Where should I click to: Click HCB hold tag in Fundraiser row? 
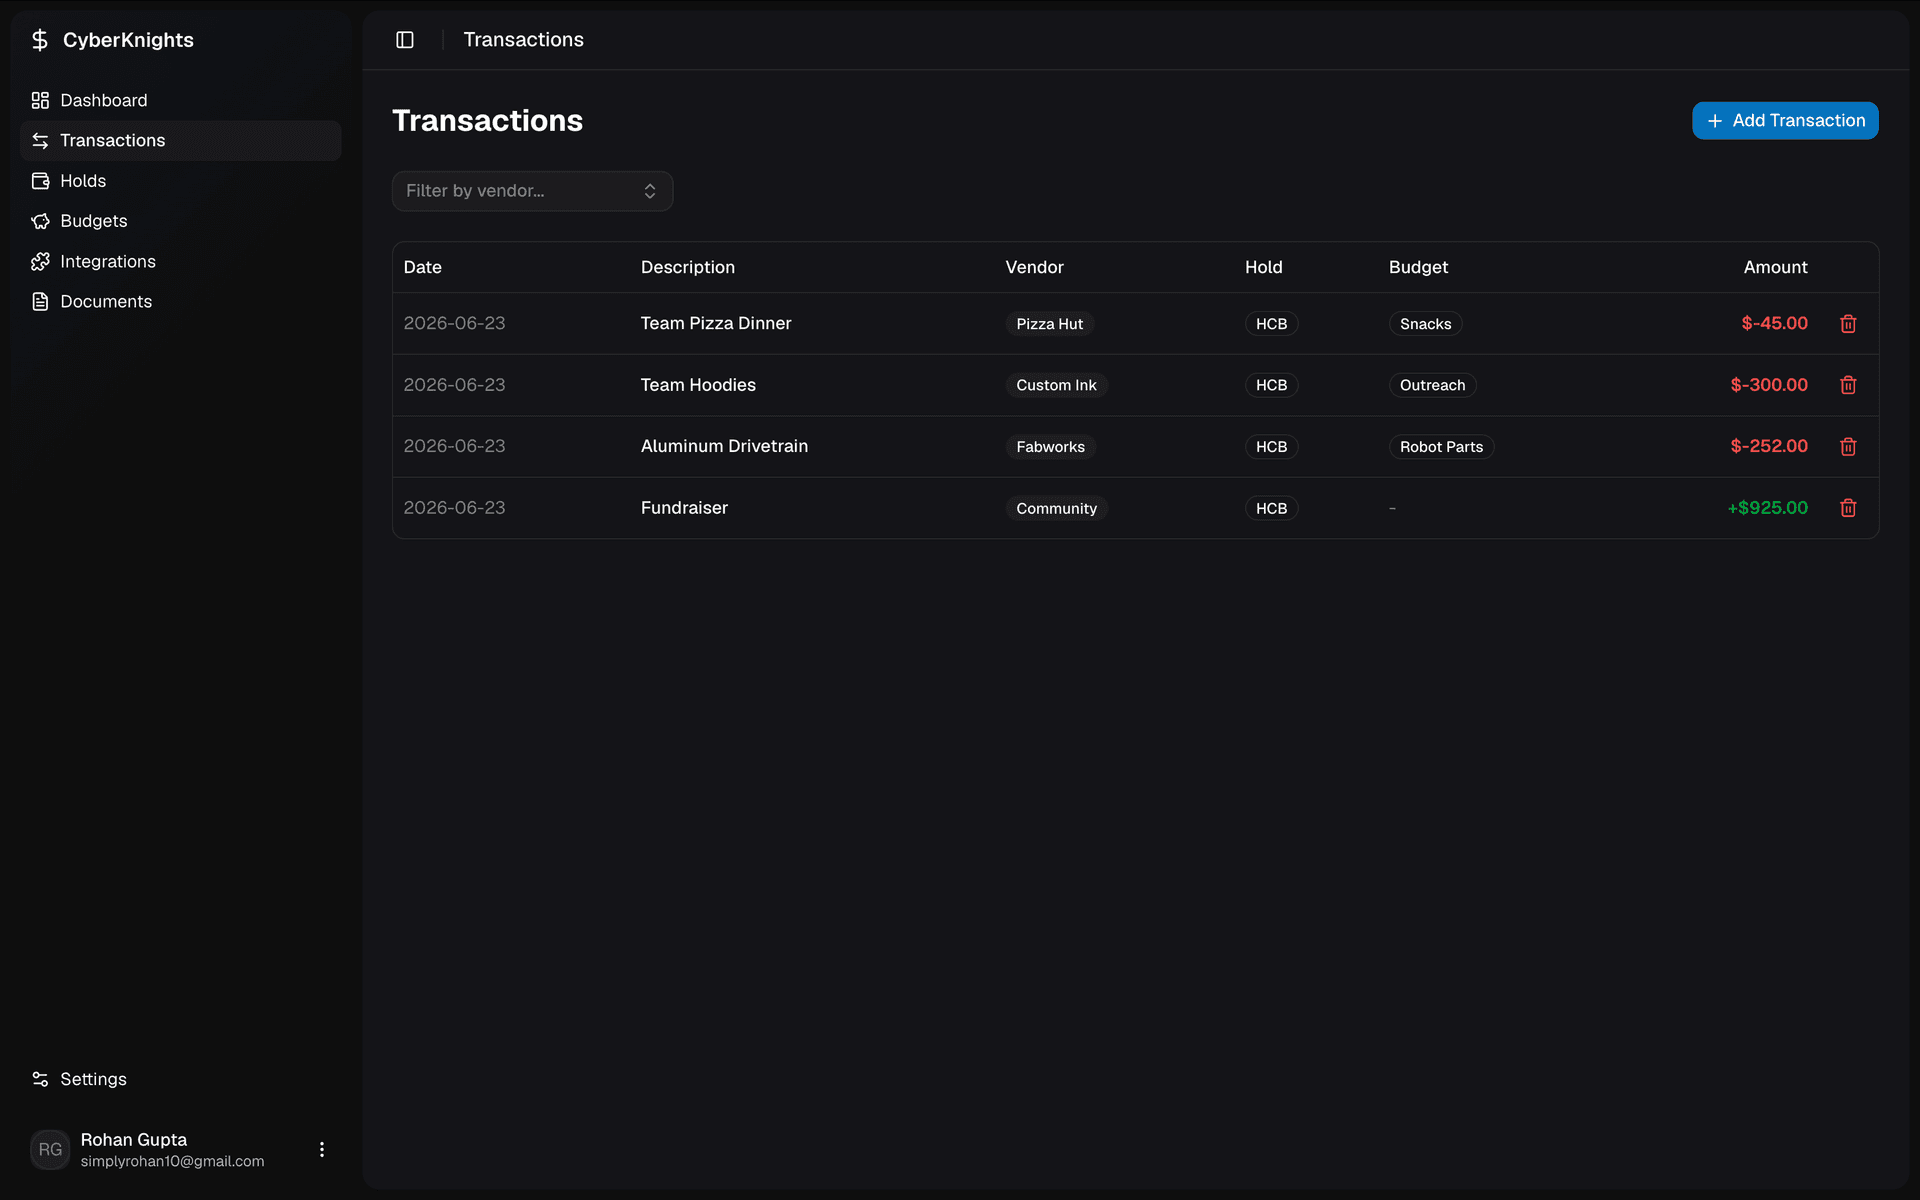click(x=1271, y=508)
